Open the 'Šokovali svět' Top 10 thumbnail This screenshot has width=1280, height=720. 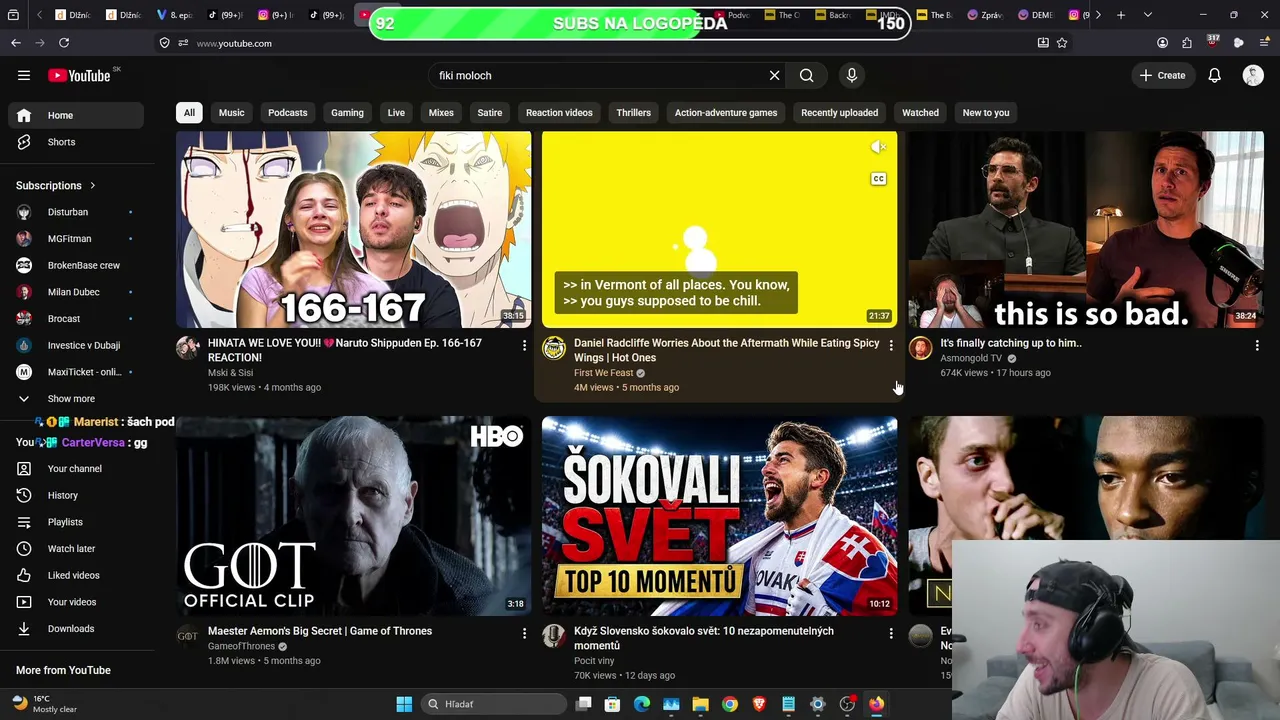(x=720, y=515)
